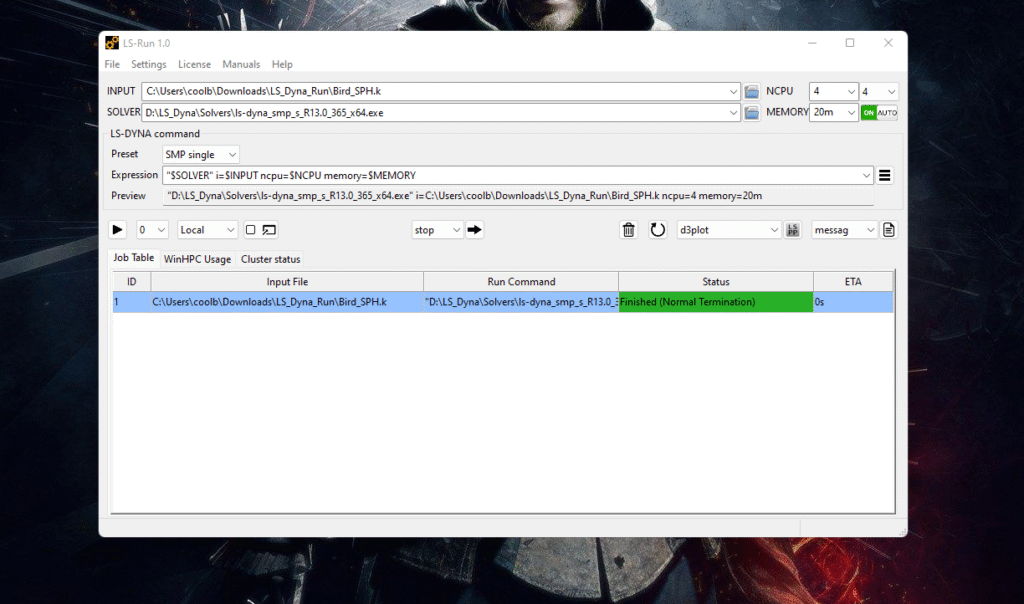This screenshot has height=604, width=1024.
Task: Click the Run Command column header
Action: coord(521,281)
